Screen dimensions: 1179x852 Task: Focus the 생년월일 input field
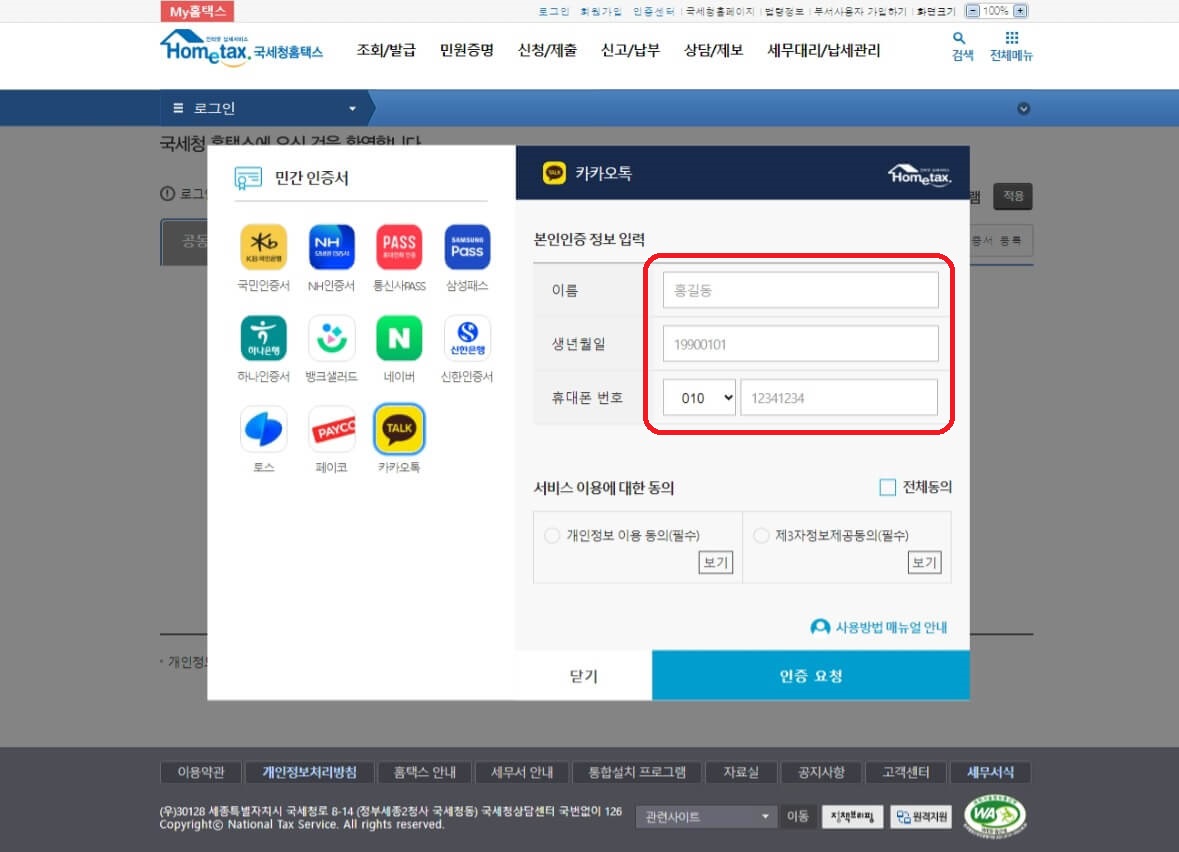click(800, 344)
